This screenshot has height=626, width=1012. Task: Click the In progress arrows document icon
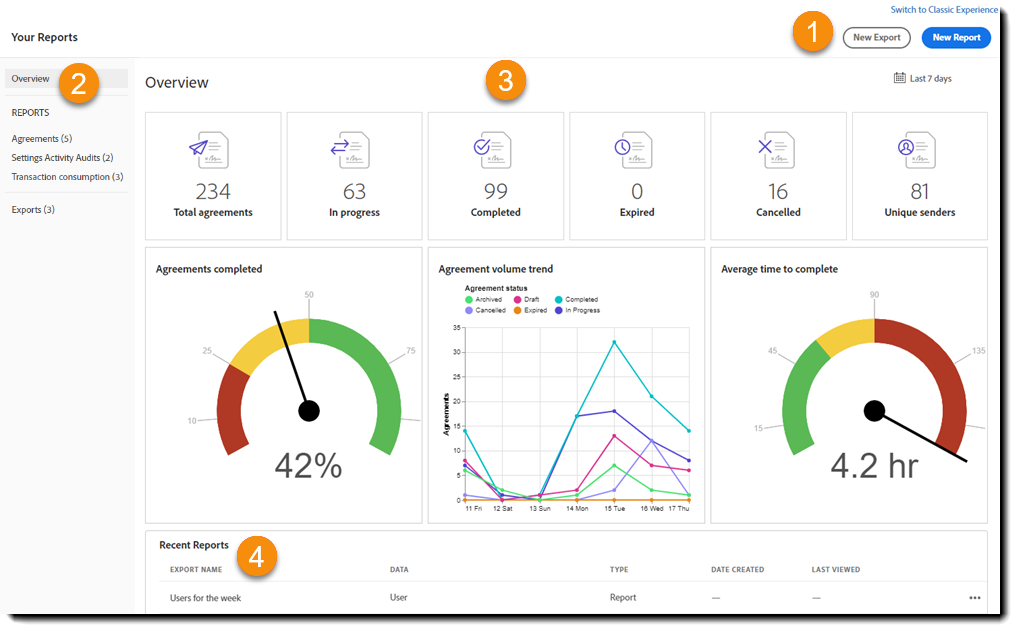pos(350,150)
